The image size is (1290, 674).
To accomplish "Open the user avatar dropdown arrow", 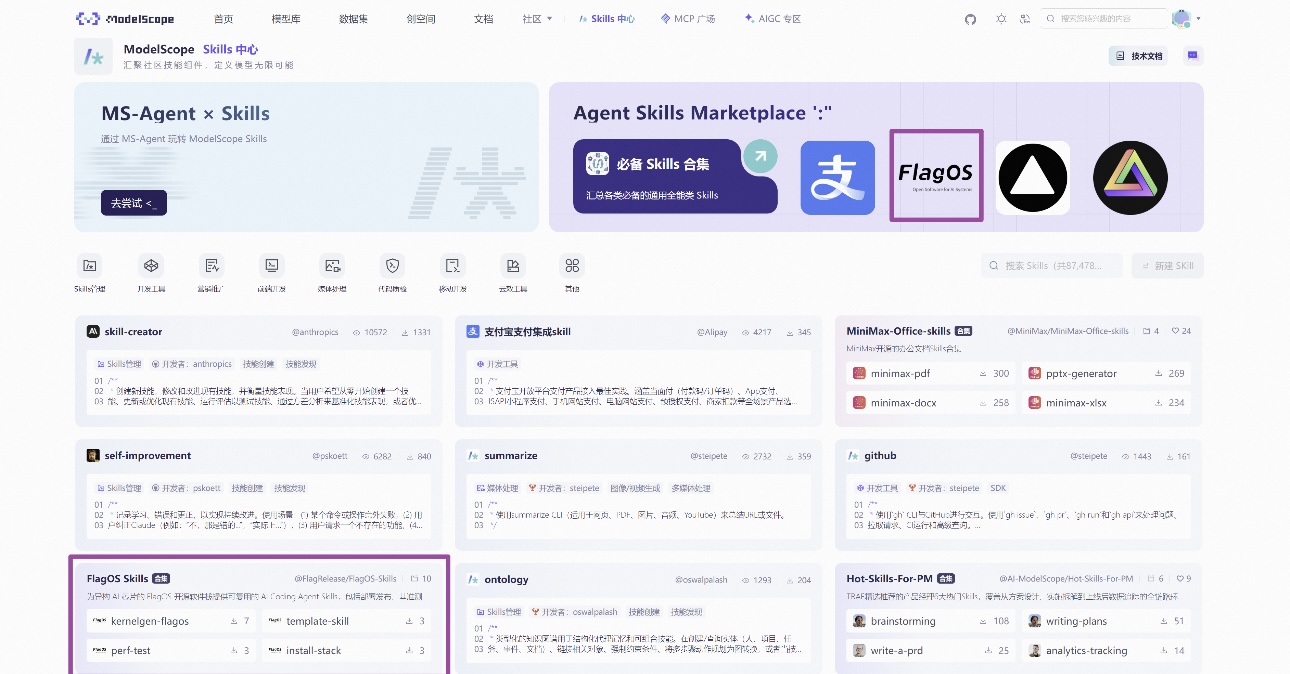I will pyautogui.click(x=1198, y=19).
